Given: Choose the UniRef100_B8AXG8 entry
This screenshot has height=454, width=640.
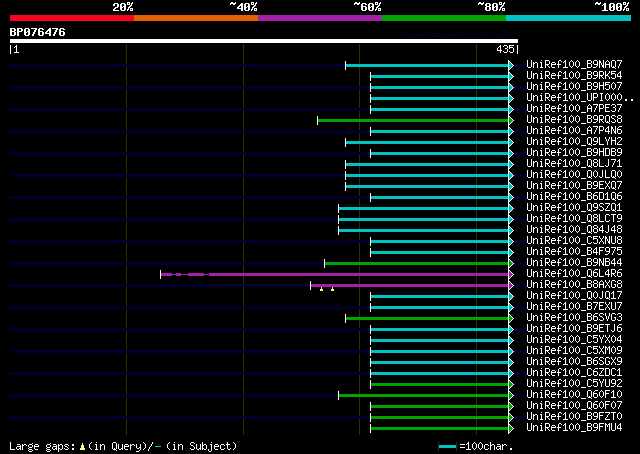Looking at the screenshot, I should click(x=574, y=285).
